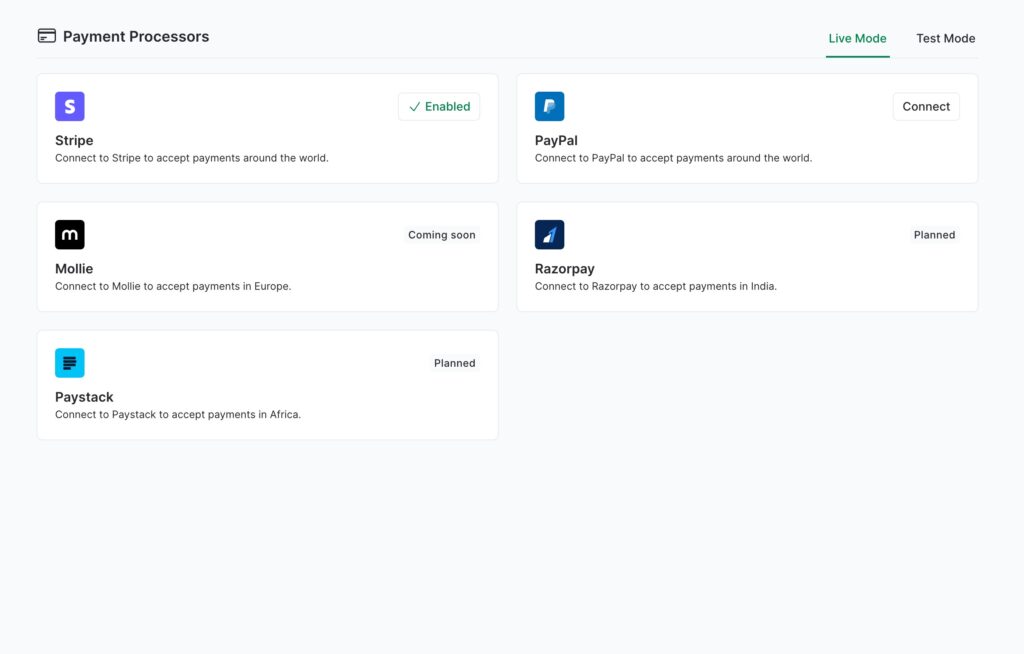
Task: Click the Razorpay logo icon
Action: 549,235
